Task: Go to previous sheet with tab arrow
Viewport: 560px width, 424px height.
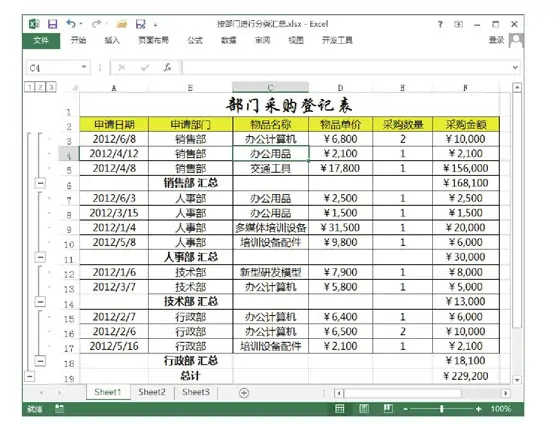Action: coord(41,393)
